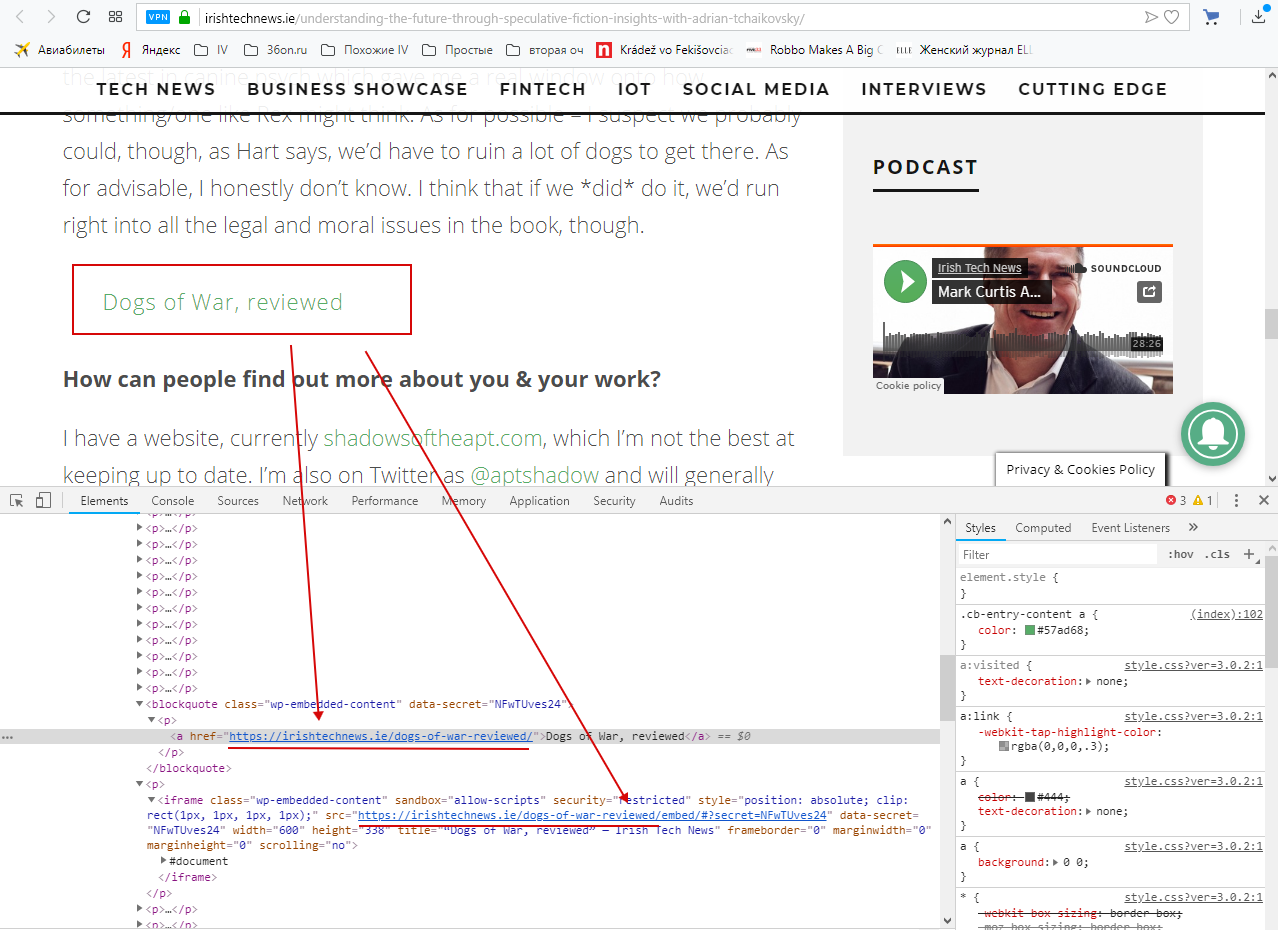Image resolution: width=1278 pixels, height=930 pixels.
Task: Go back to the previous page
Action: click(21, 17)
